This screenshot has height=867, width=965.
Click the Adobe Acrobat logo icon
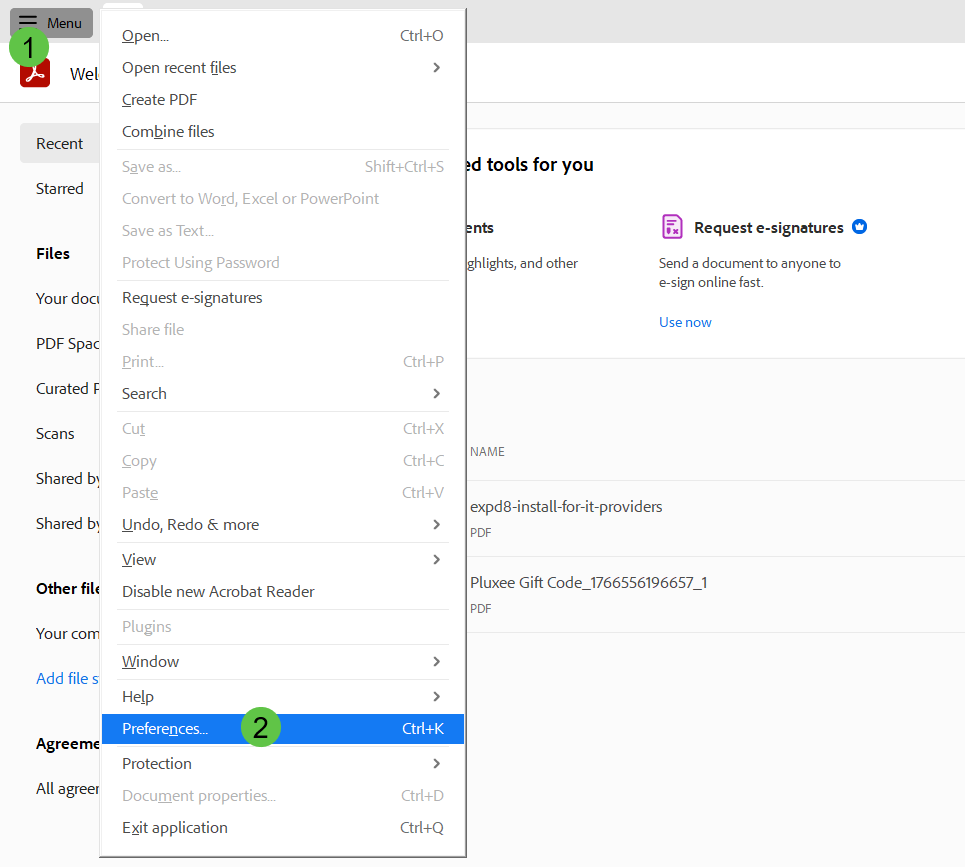click(x=36, y=75)
